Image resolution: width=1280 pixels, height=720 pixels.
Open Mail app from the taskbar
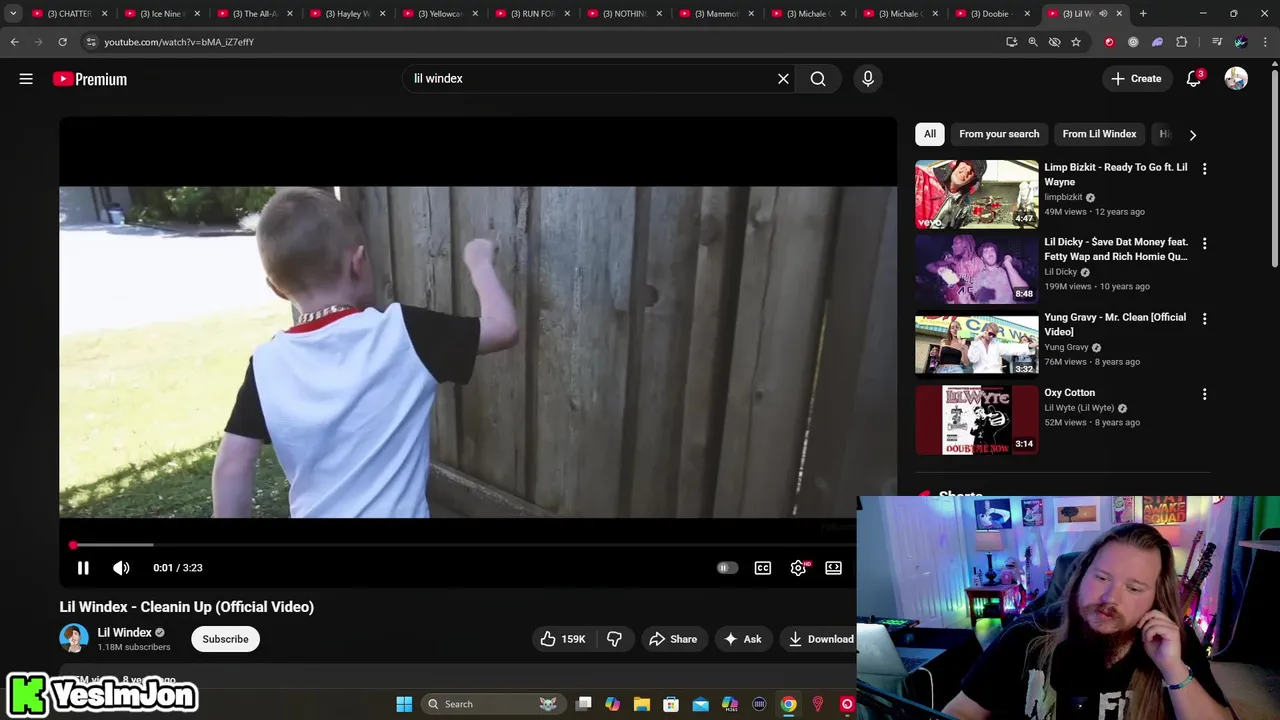click(x=701, y=704)
